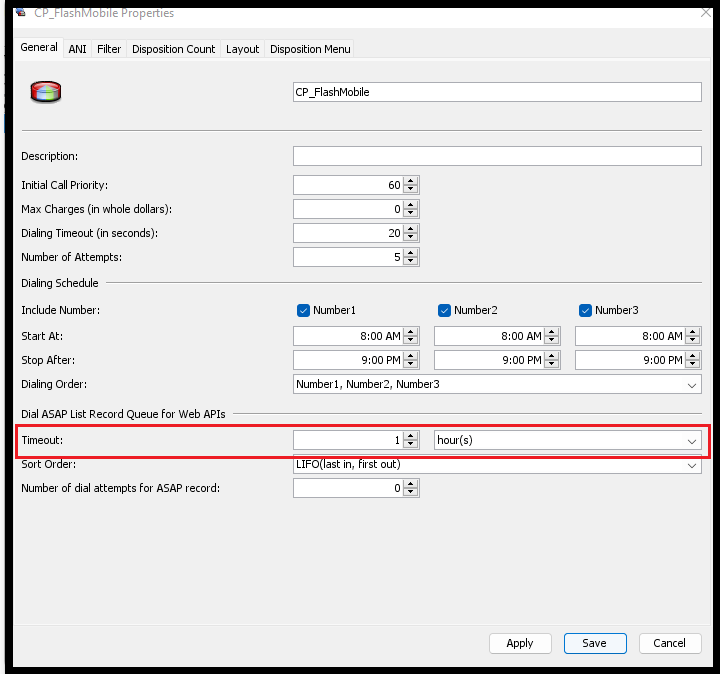This screenshot has width=720, height=674.
Task: Go to the Disposition Count tab
Action: 174,49
